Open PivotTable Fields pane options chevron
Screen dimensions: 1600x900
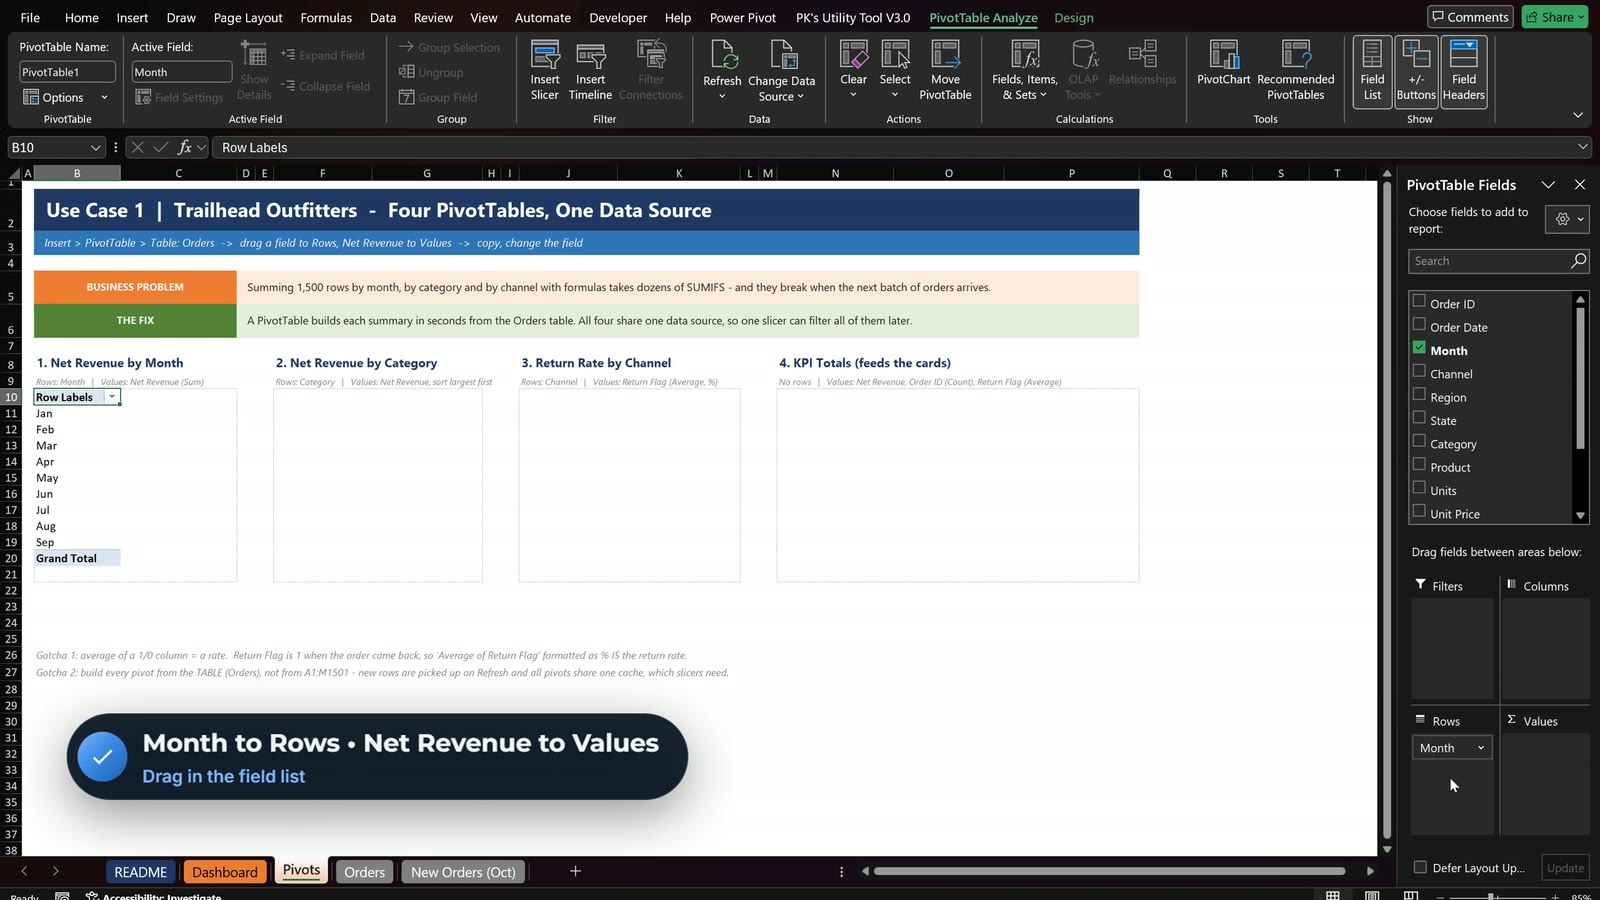click(x=1548, y=185)
